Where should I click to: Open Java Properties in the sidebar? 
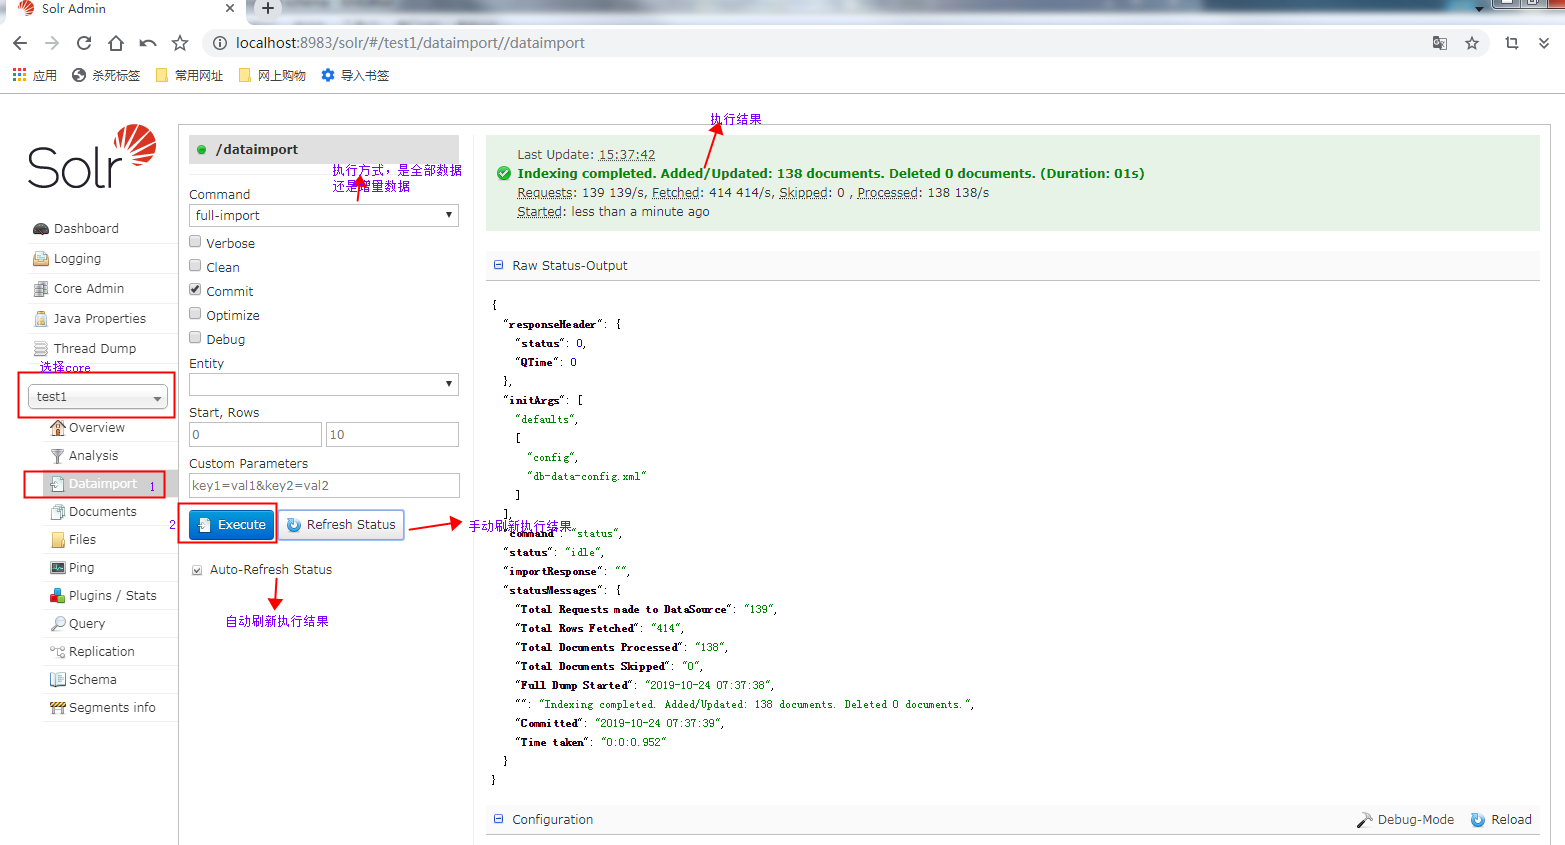coord(100,319)
